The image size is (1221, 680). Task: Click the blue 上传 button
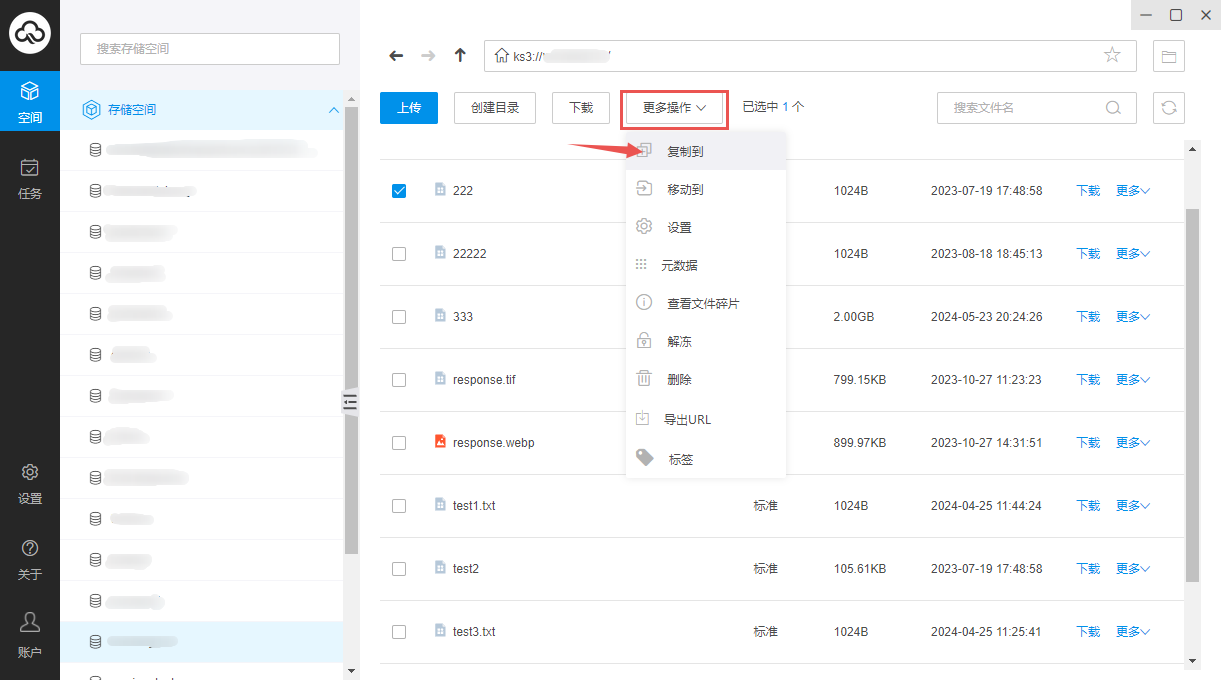(x=409, y=108)
